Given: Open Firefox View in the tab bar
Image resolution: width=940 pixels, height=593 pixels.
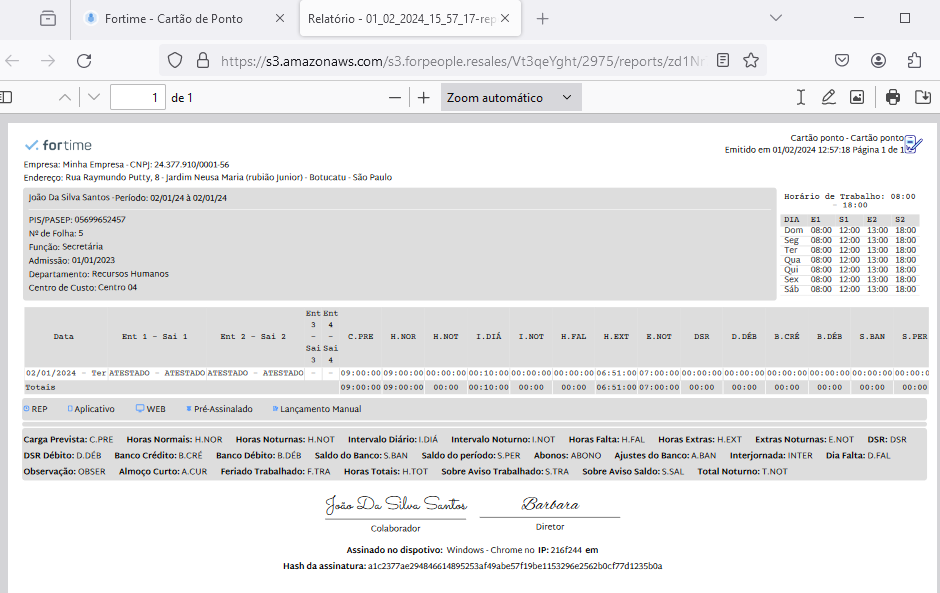Looking at the screenshot, I should (x=48, y=19).
